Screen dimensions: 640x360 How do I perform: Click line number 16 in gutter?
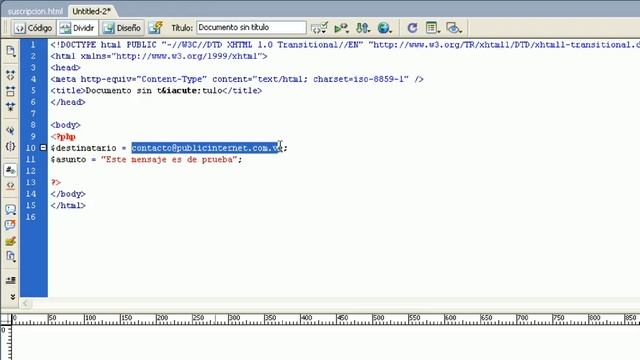coord(31,217)
